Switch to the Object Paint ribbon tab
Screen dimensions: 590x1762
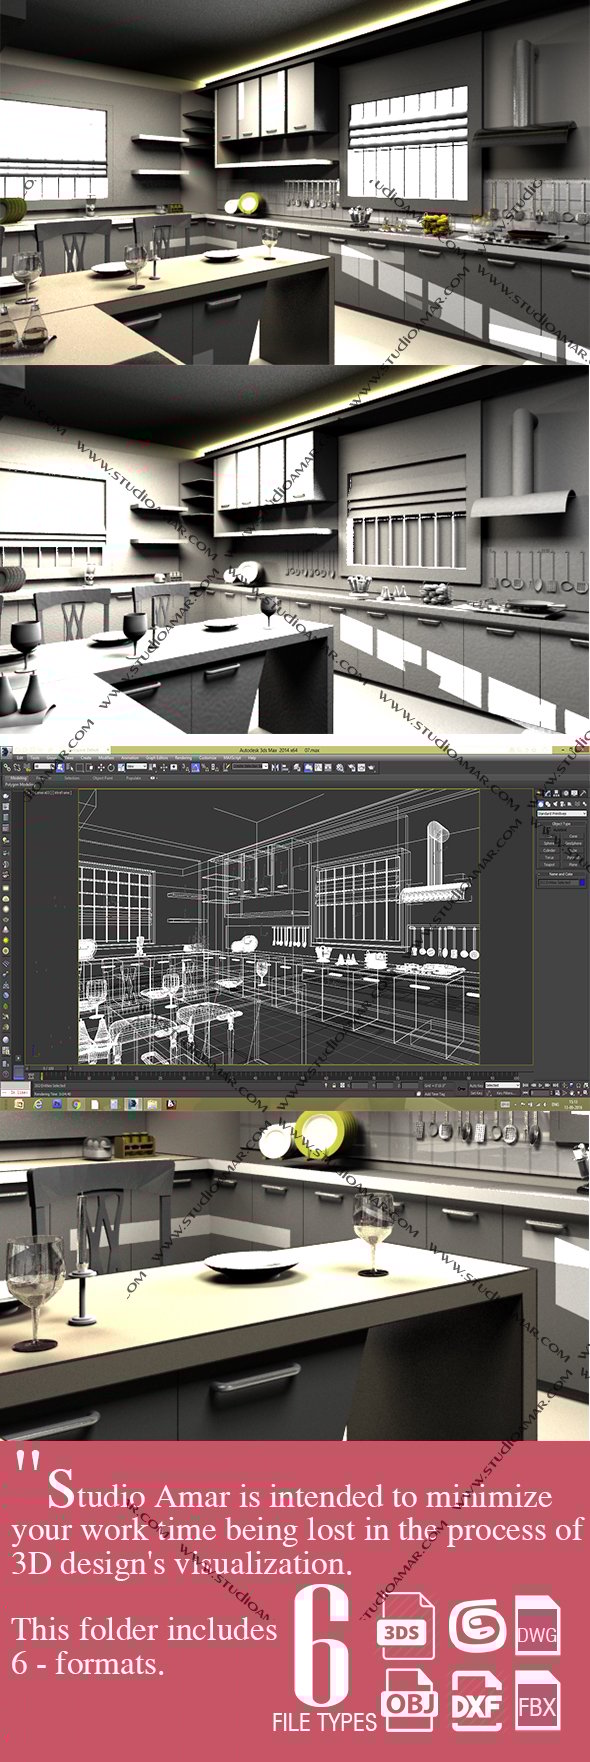(x=103, y=777)
